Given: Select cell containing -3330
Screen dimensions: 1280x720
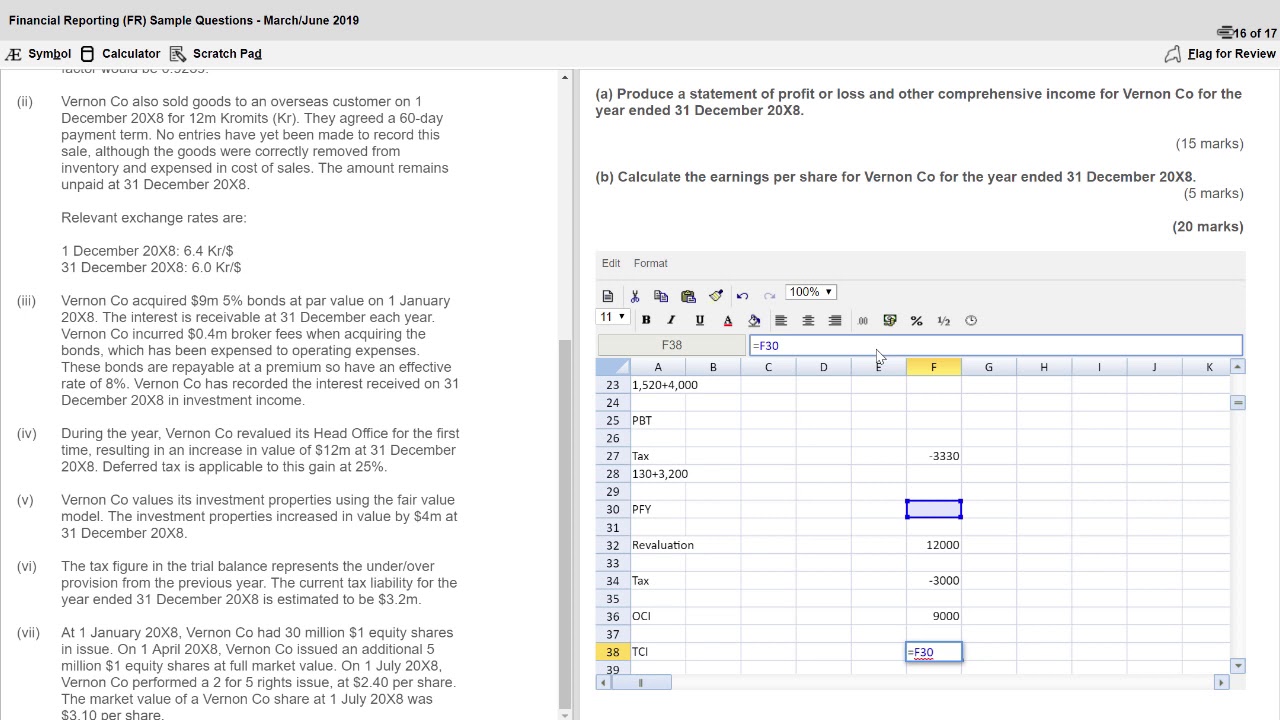Looking at the screenshot, I should click(x=934, y=456).
